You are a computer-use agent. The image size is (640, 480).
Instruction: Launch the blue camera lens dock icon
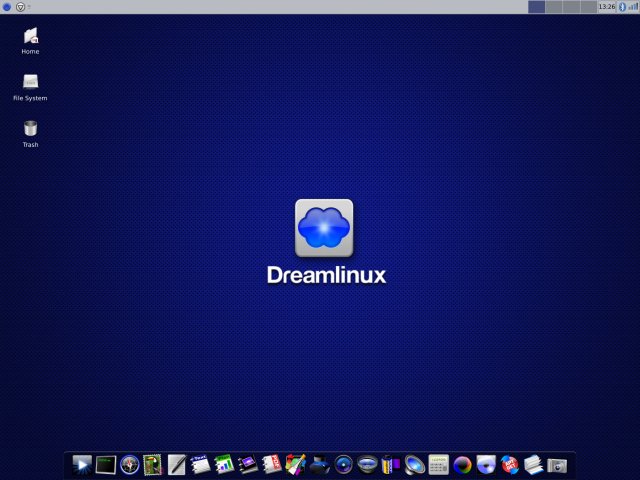343,465
